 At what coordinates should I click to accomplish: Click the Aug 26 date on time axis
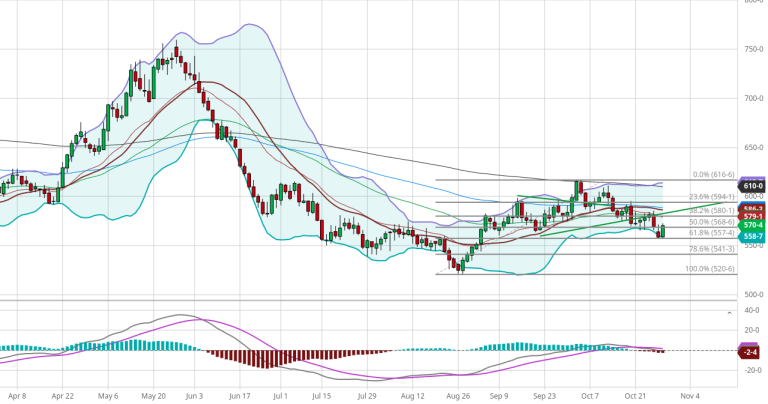457,394
